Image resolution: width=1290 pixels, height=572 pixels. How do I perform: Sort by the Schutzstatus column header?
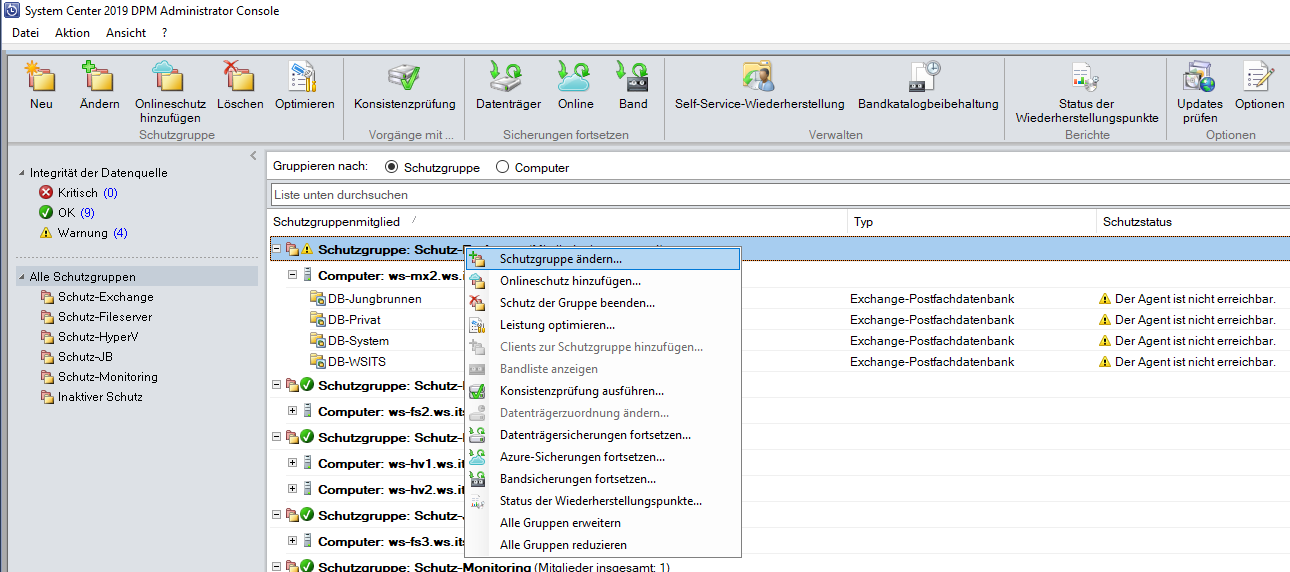pyautogui.click(x=1193, y=222)
